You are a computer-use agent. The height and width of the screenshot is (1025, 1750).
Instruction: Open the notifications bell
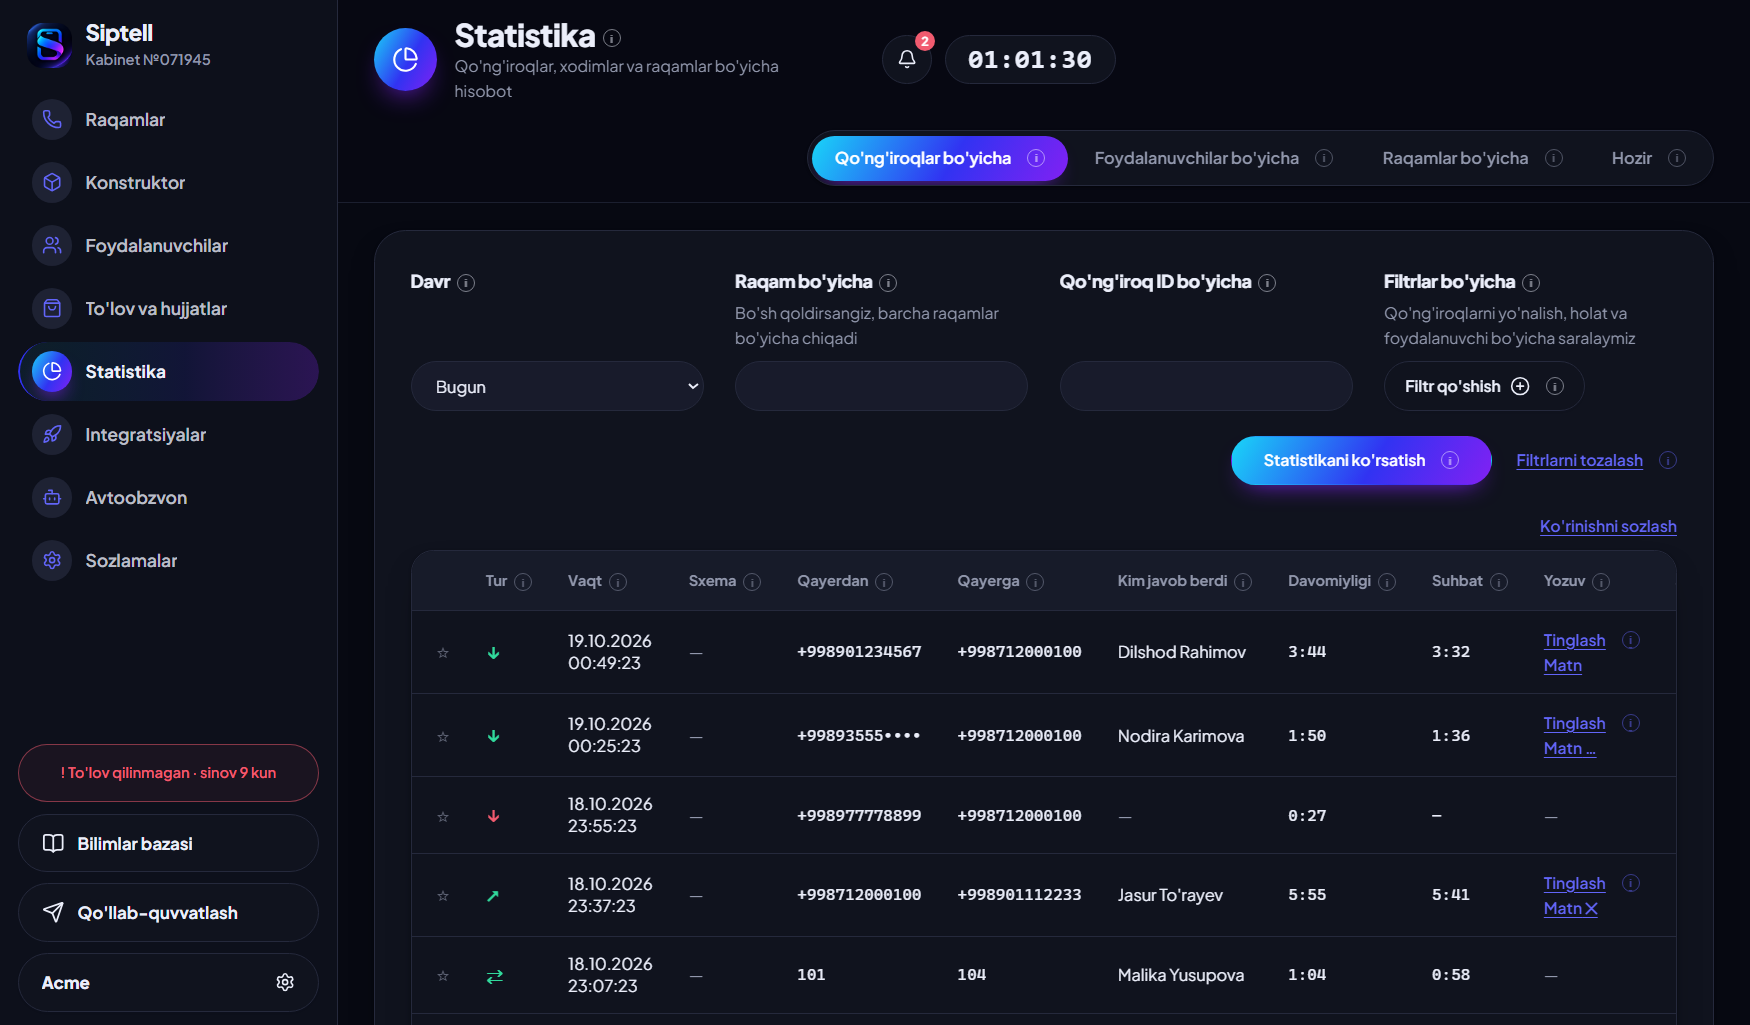[x=907, y=59]
